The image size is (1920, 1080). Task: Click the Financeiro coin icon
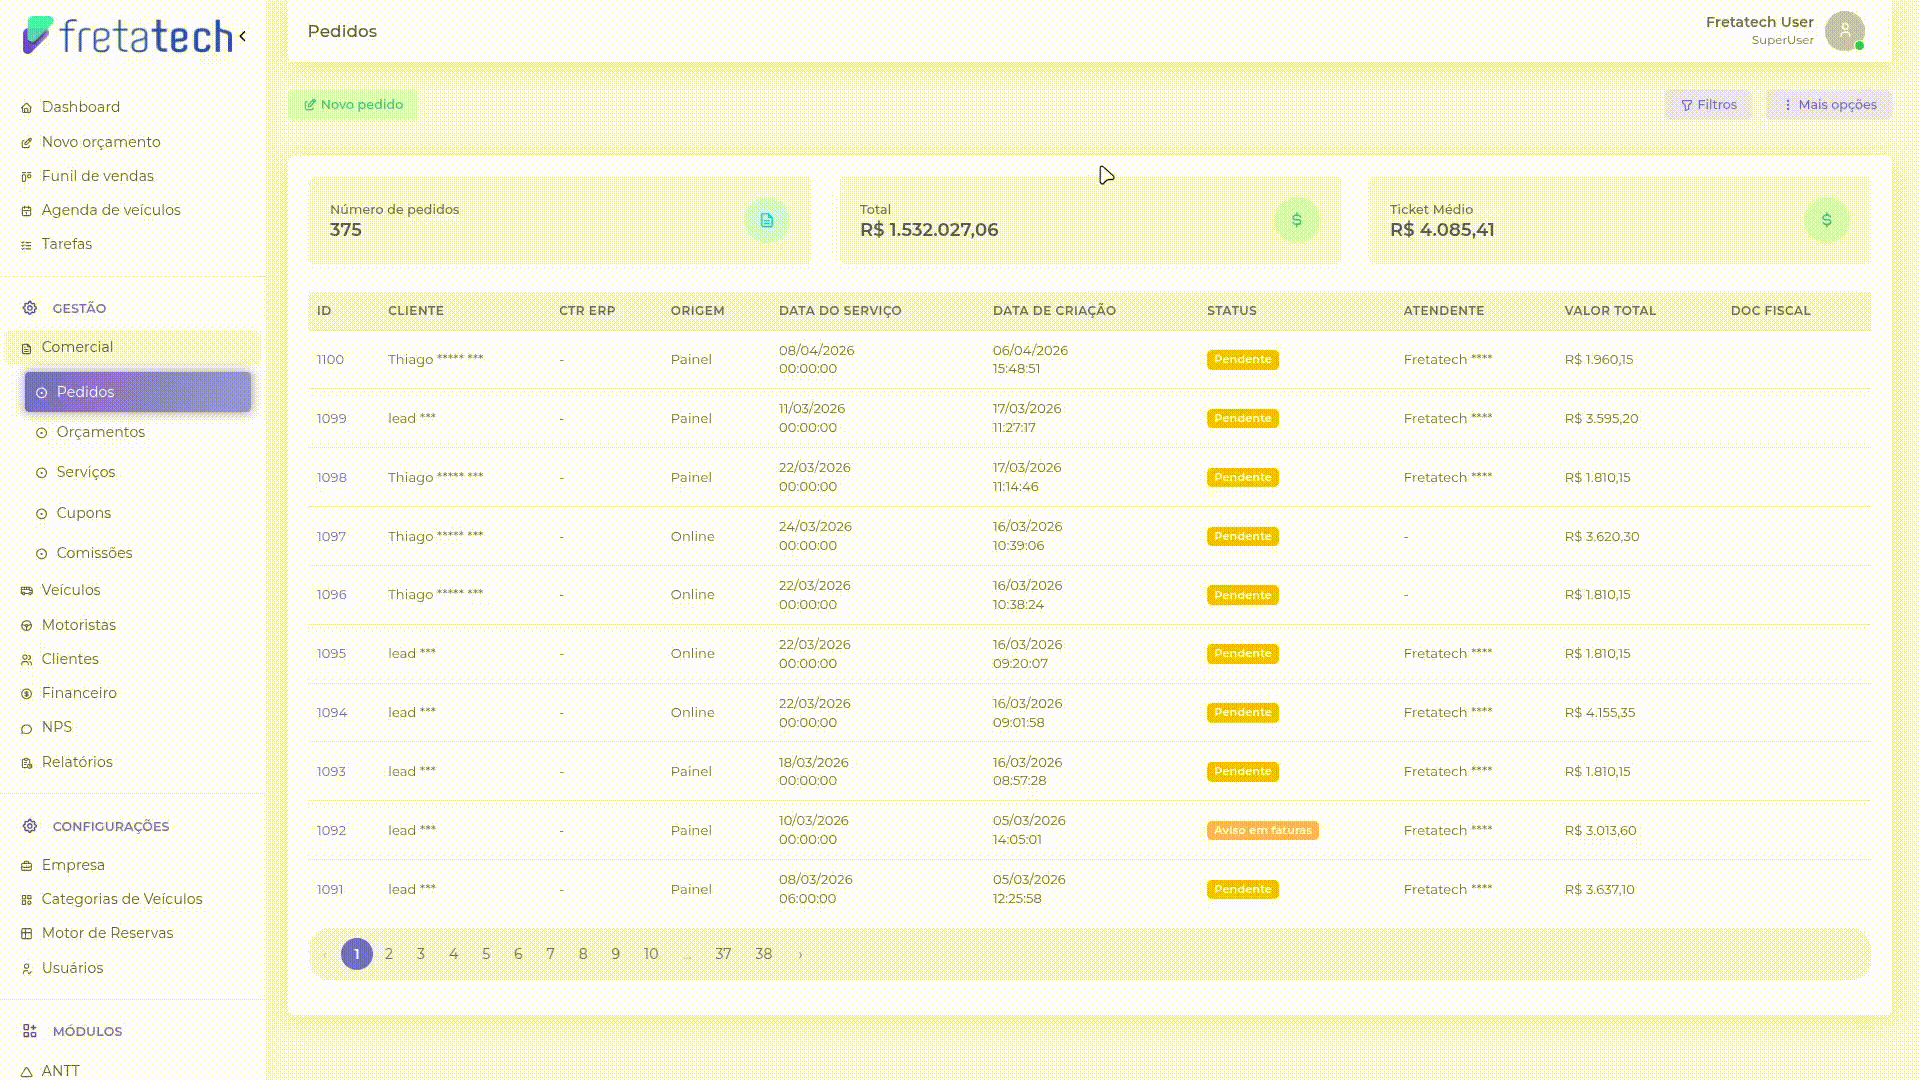click(27, 694)
